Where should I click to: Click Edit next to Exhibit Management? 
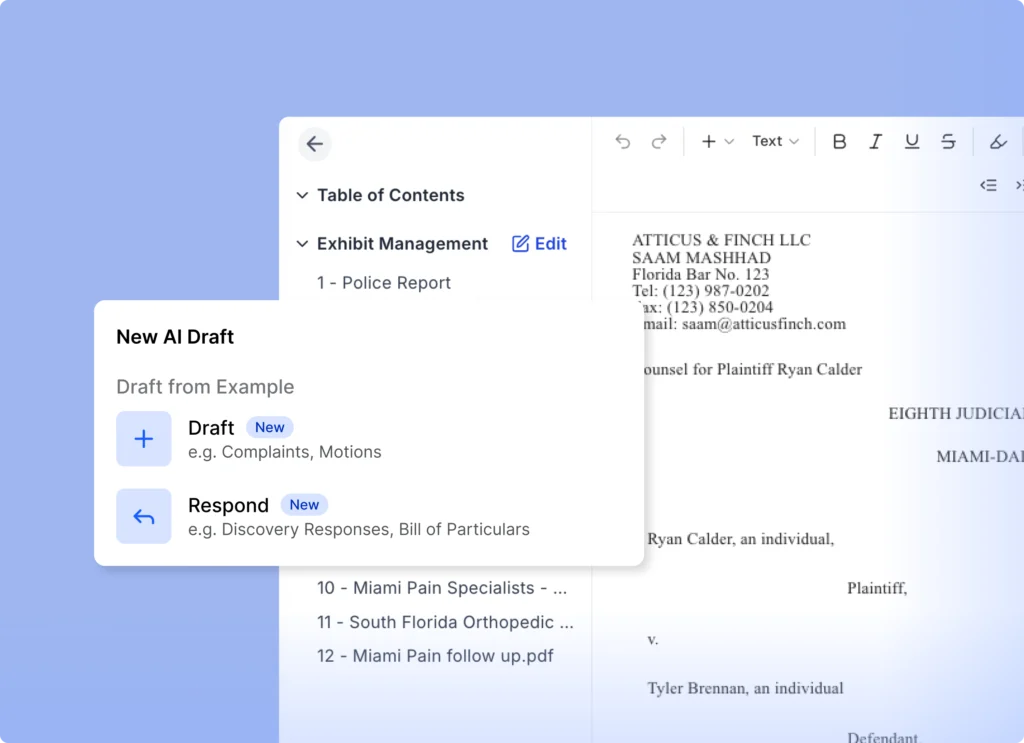click(540, 244)
